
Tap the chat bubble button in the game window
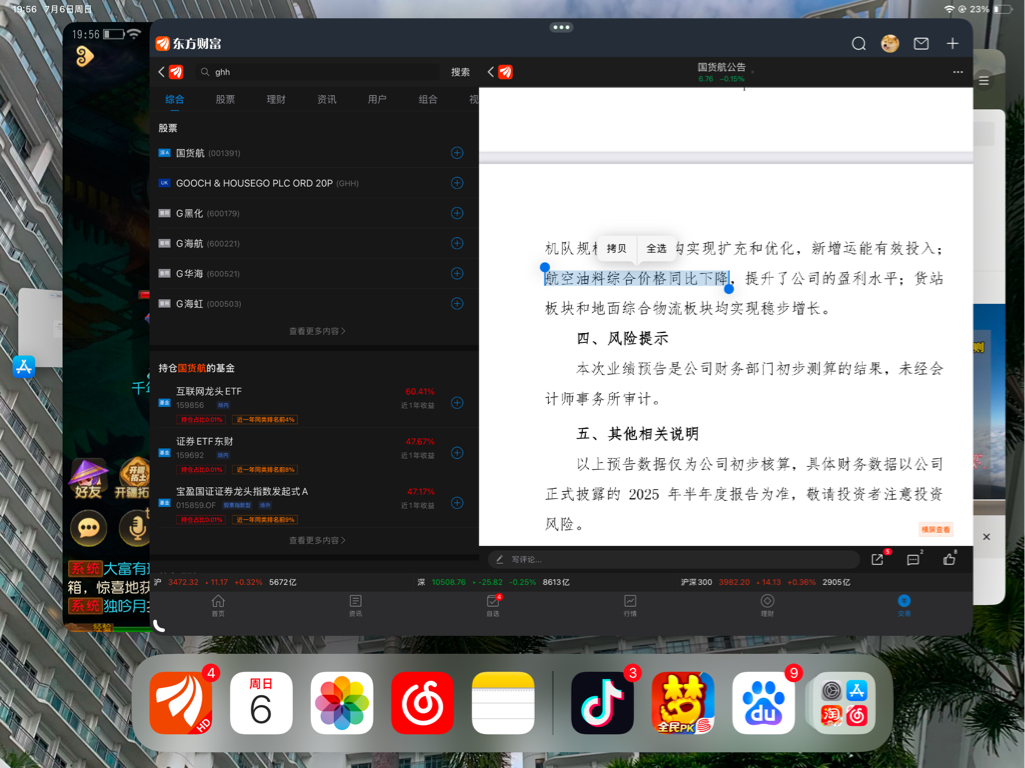pyautogui.click(x=88, y=527)
